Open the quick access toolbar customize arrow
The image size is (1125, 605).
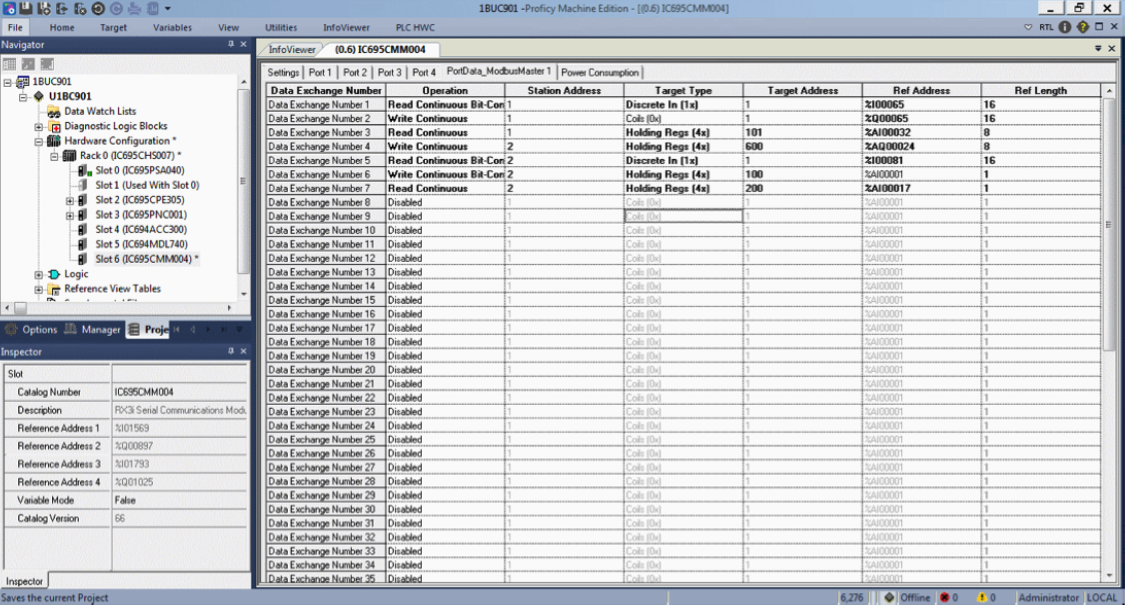[x=168, y=9]
